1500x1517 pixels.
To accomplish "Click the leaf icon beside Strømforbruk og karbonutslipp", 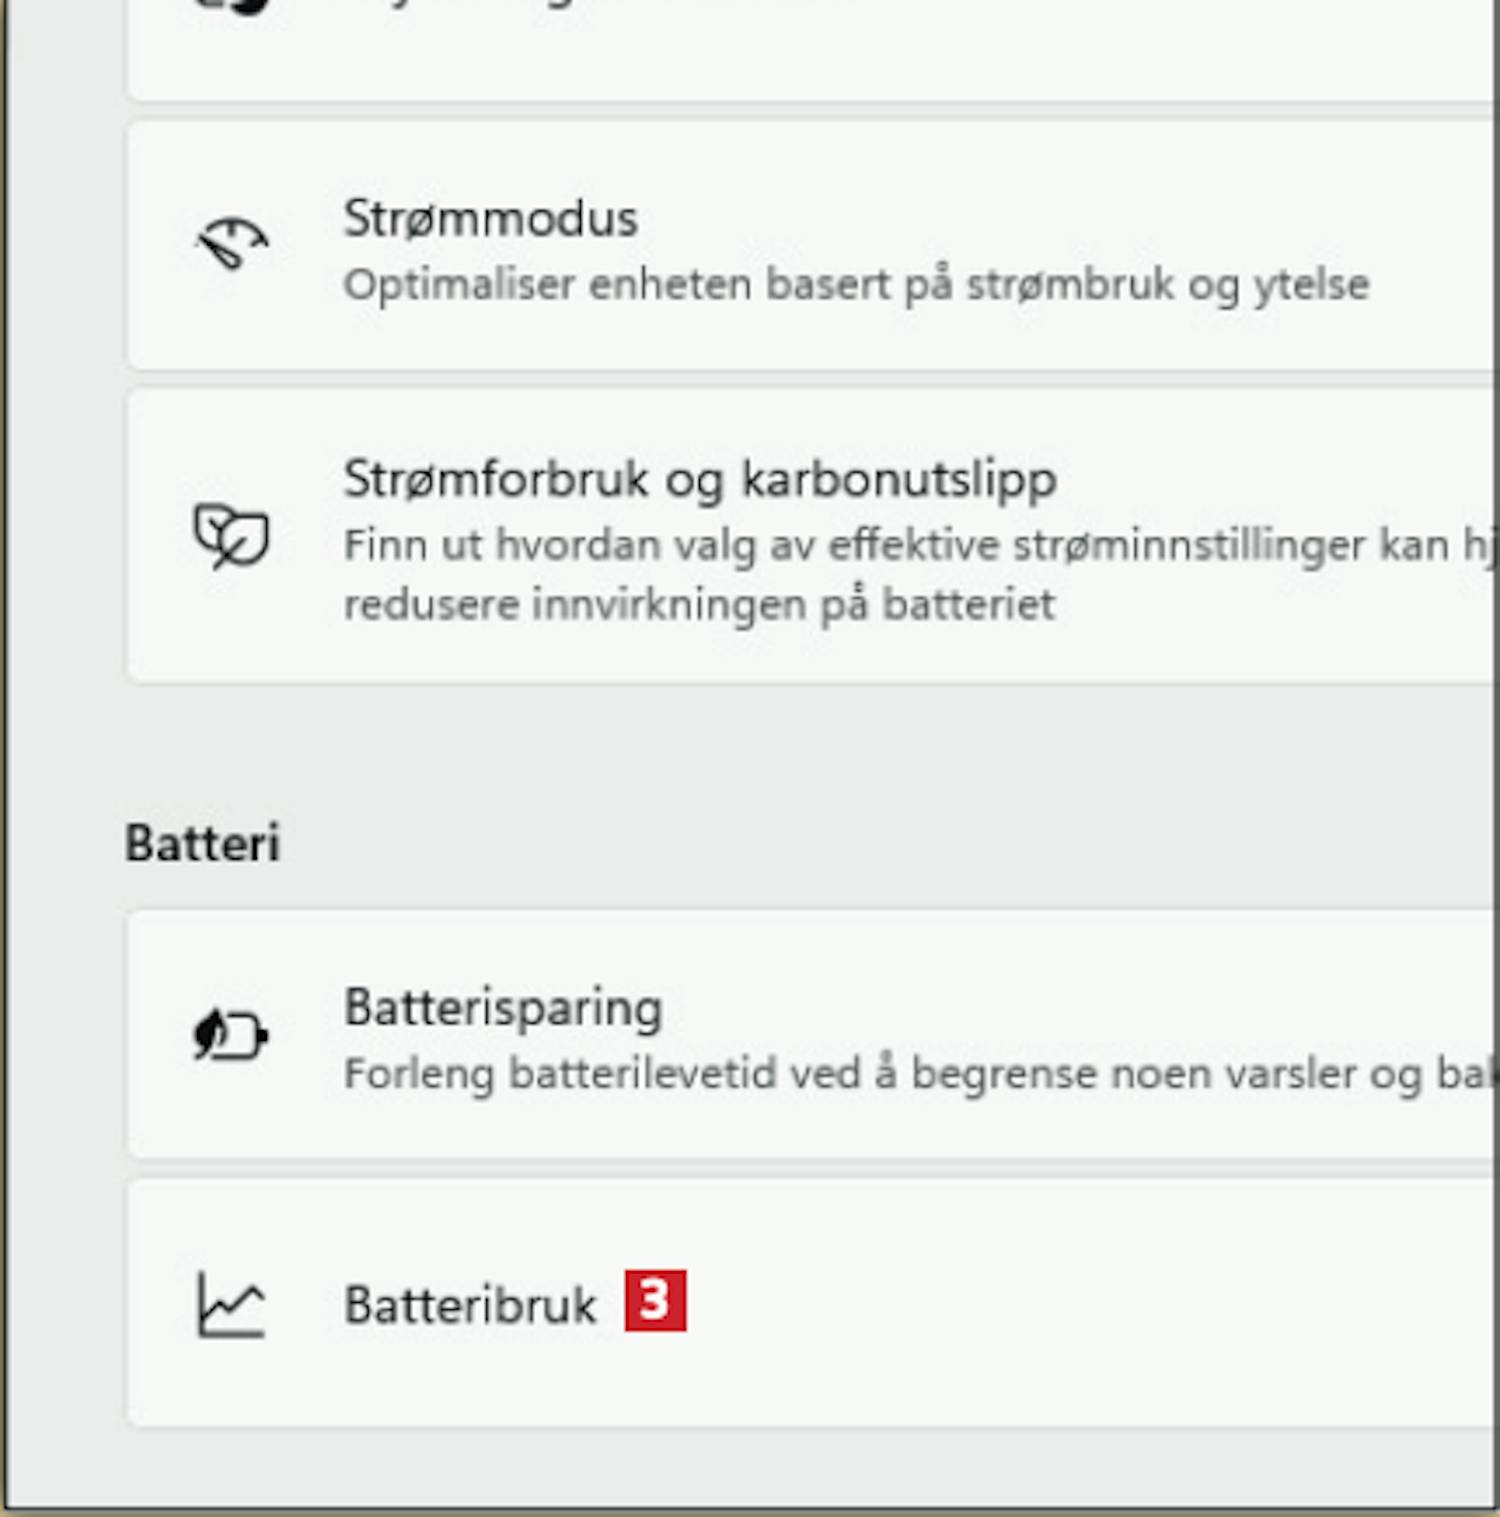I will coord(231,536).
